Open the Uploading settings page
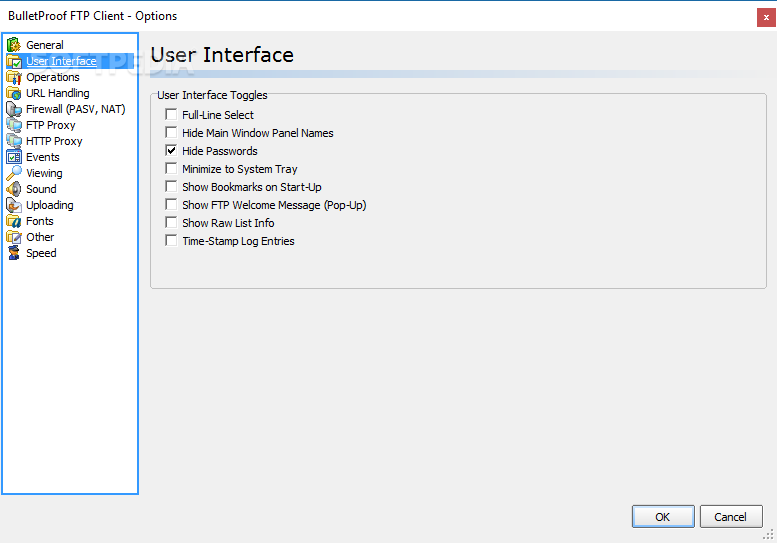Screen dimensions: 777x543 click(x=50, y=205)
